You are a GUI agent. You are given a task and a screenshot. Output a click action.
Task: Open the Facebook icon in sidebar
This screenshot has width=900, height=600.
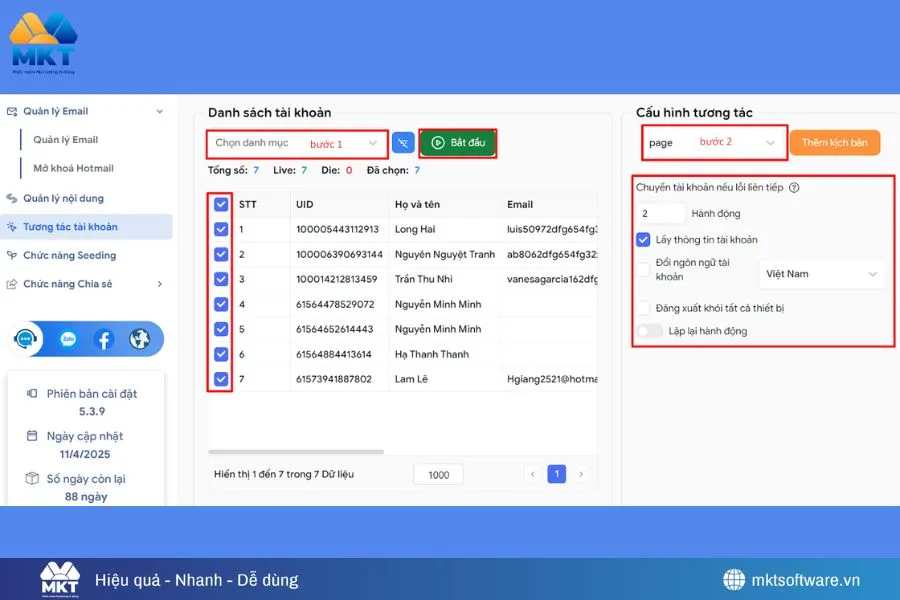(x=104, y=339)
